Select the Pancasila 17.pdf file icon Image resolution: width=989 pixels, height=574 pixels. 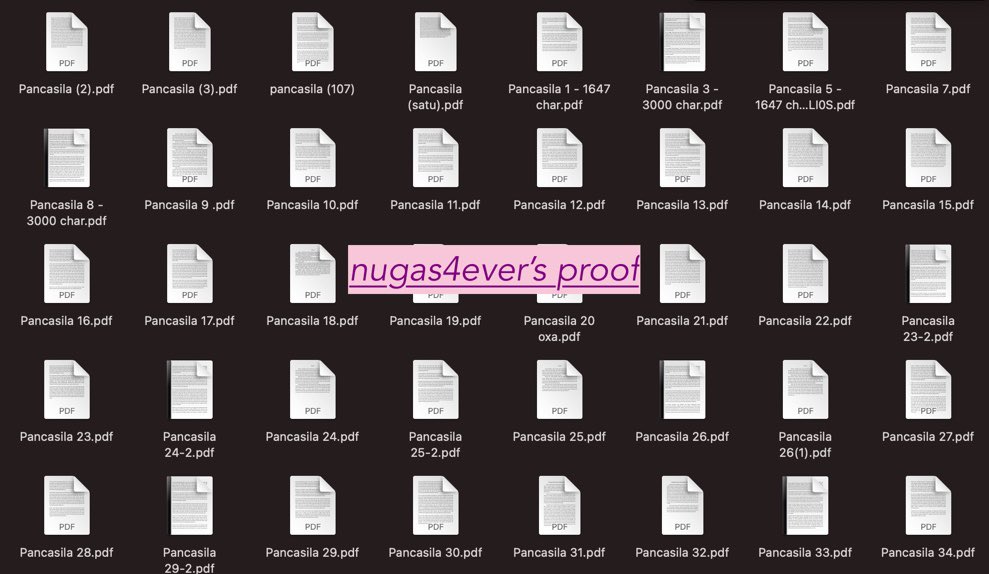point(190,274)
